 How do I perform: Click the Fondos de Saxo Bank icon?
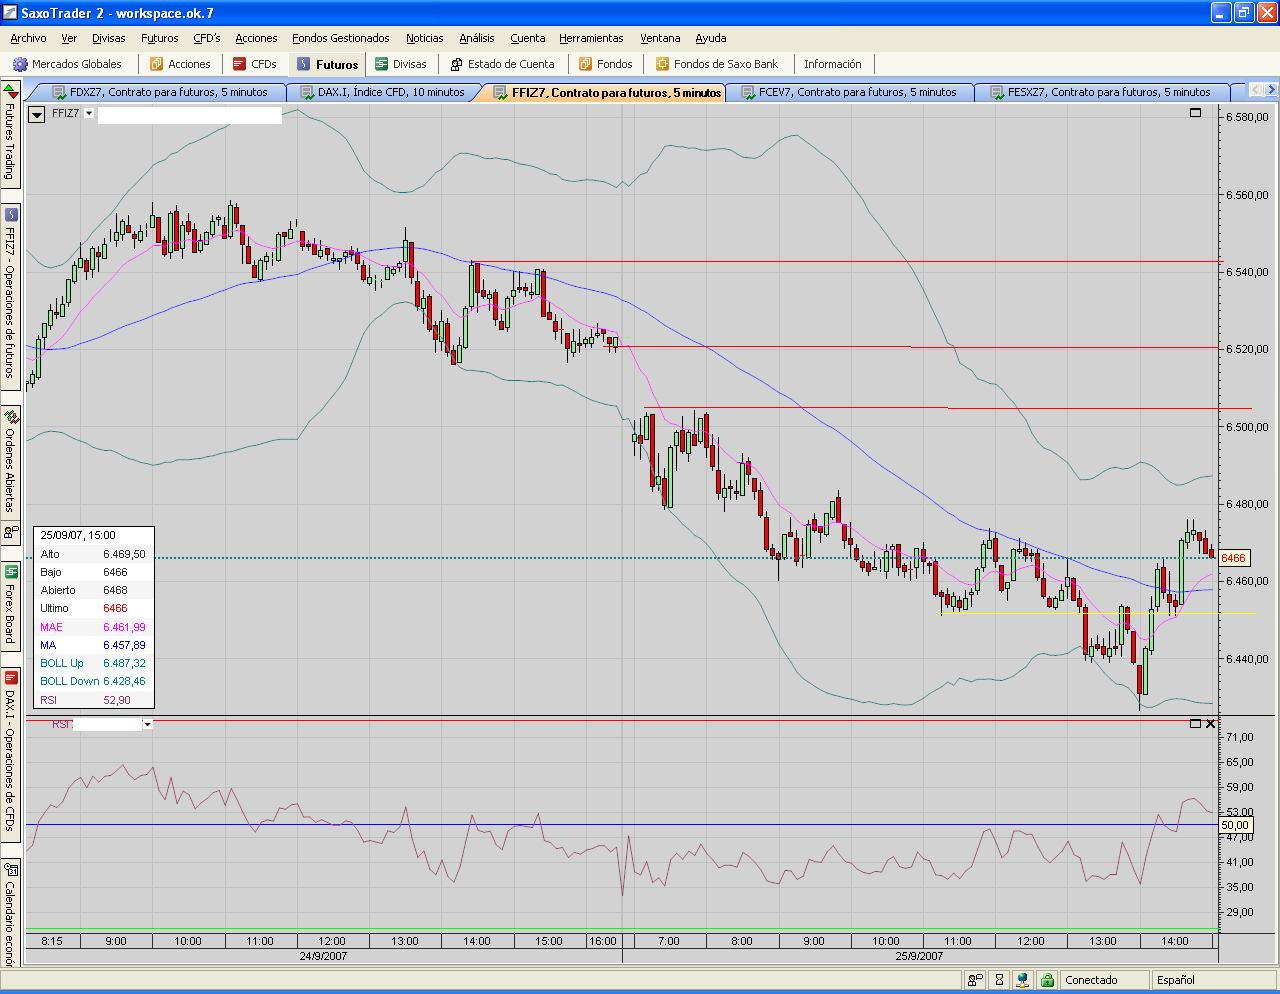tap(662, 64)
